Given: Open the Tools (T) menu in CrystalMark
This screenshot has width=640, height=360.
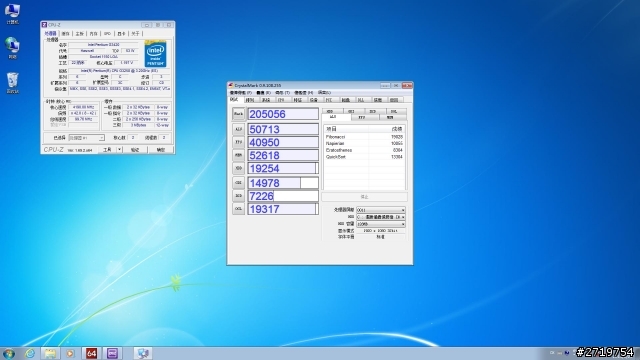Looking at the screenshot, I should (282, 93).
